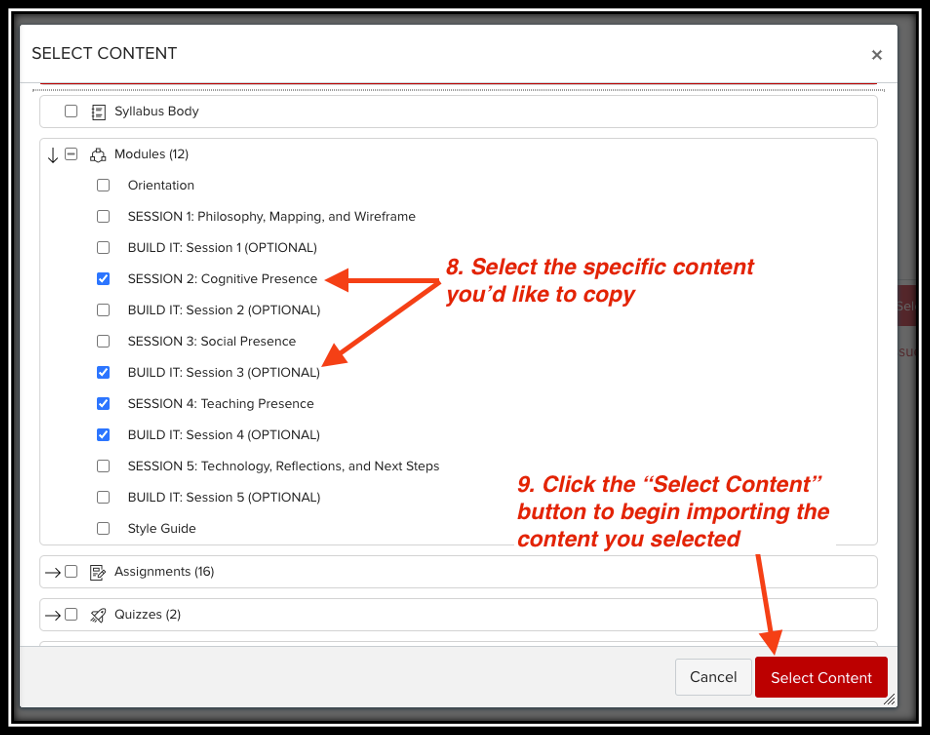Expand the Quizzes (2) section arrow
Screen dimensions: 930x736
point(53,616)
